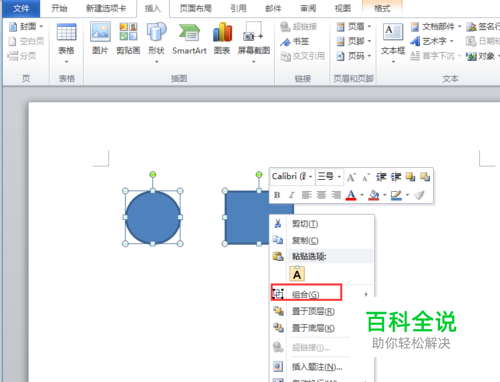Insert a 空白页 blank page
Viewport: 500px width, 382px height.
(x=26, y=41)
